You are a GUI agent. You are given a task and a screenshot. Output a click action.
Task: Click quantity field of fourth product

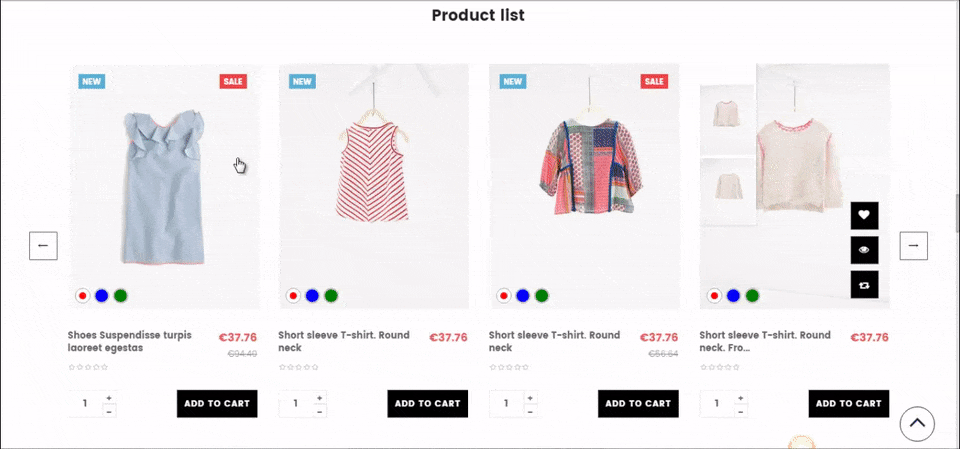click(716, 404)
